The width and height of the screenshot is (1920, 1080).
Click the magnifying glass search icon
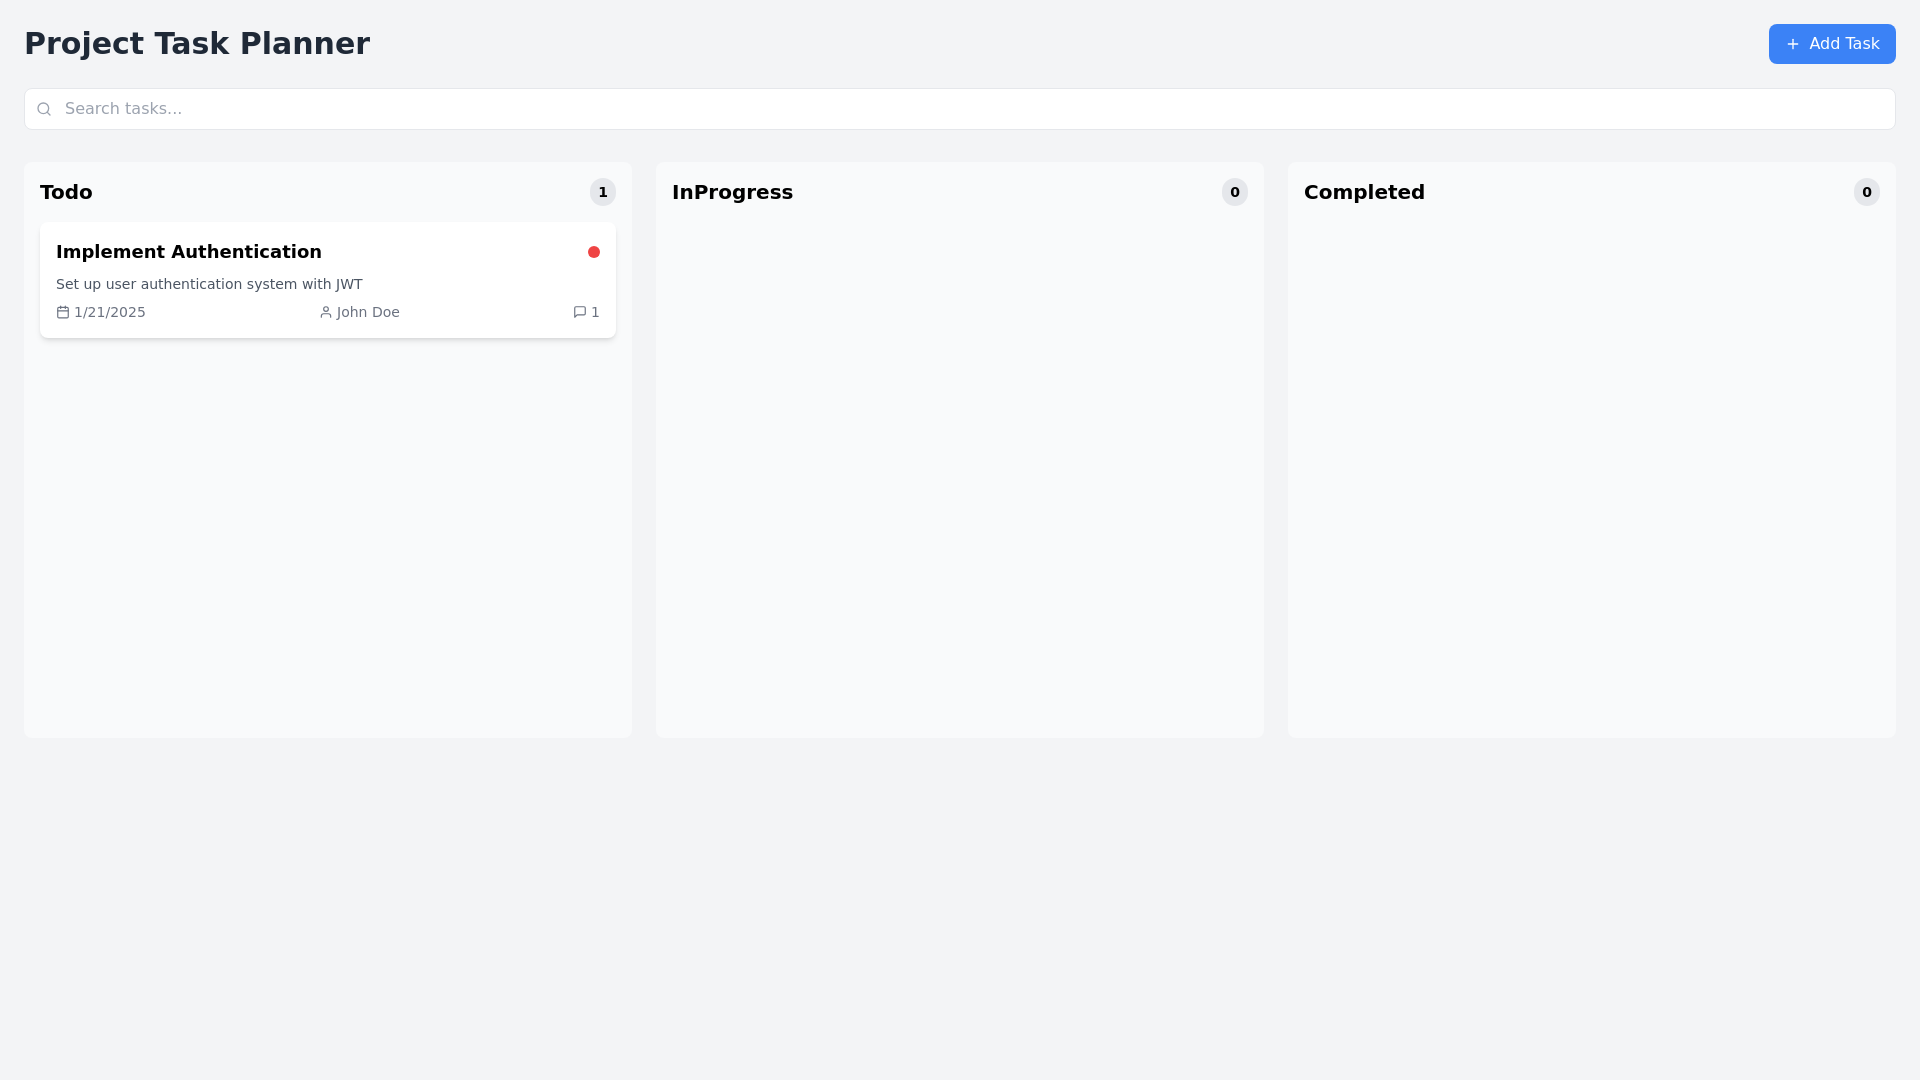44,108
